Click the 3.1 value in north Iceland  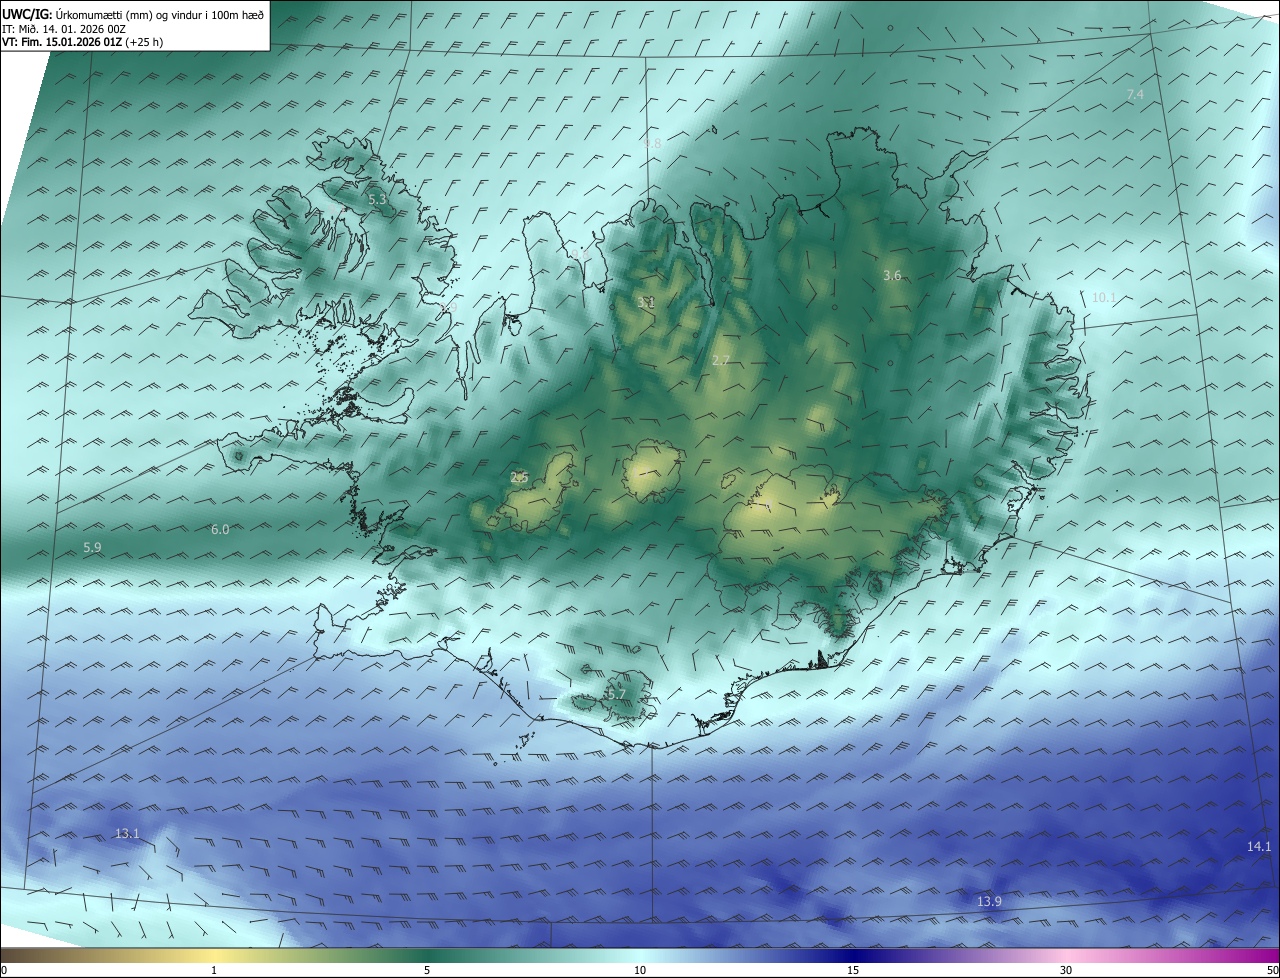[646, 302]
